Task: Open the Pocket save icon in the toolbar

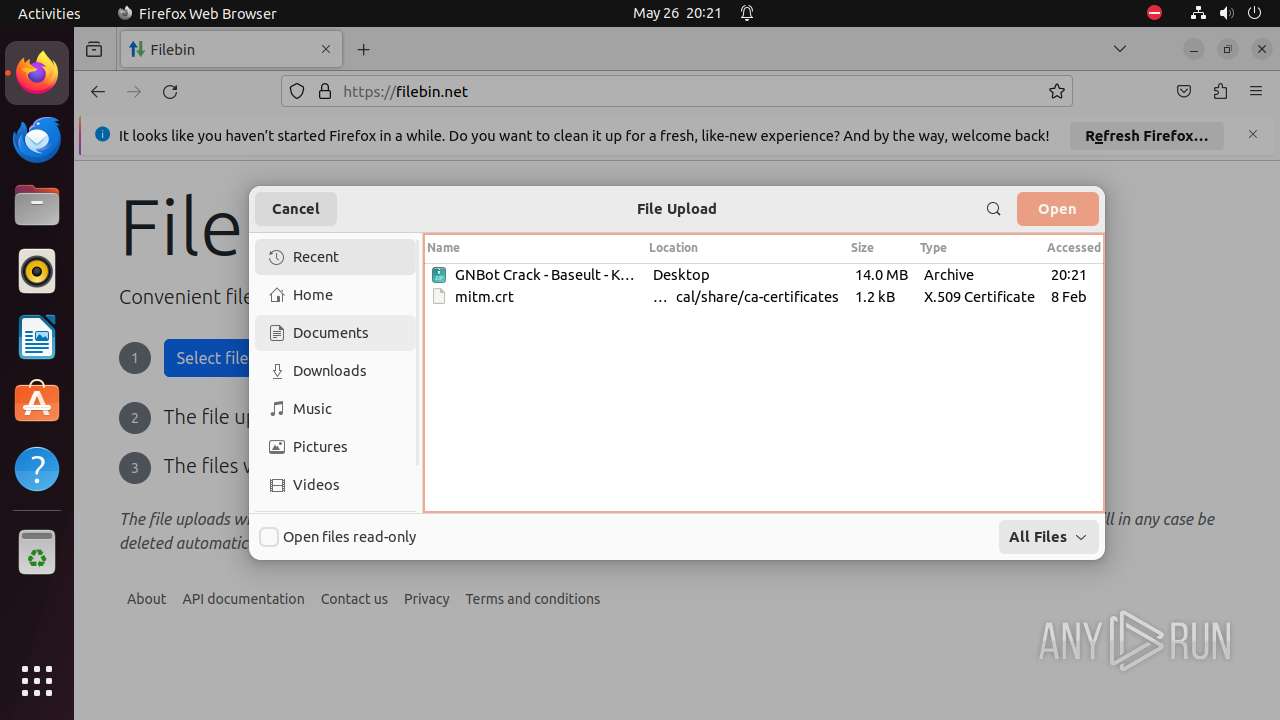Action: point(1184,91)
